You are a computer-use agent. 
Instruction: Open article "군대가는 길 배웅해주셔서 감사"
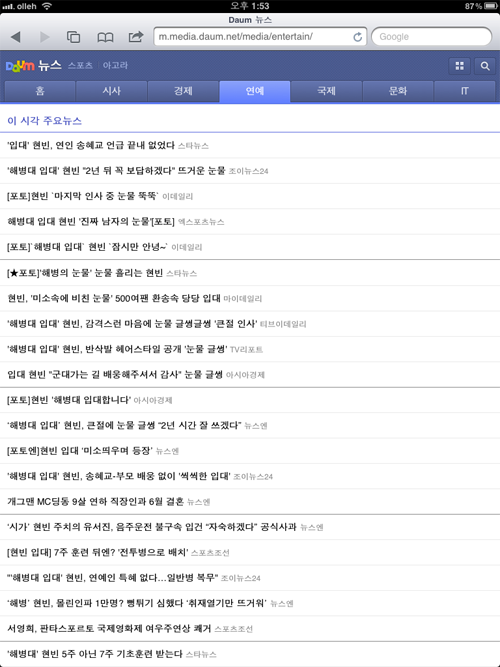(x=250, y=374)
